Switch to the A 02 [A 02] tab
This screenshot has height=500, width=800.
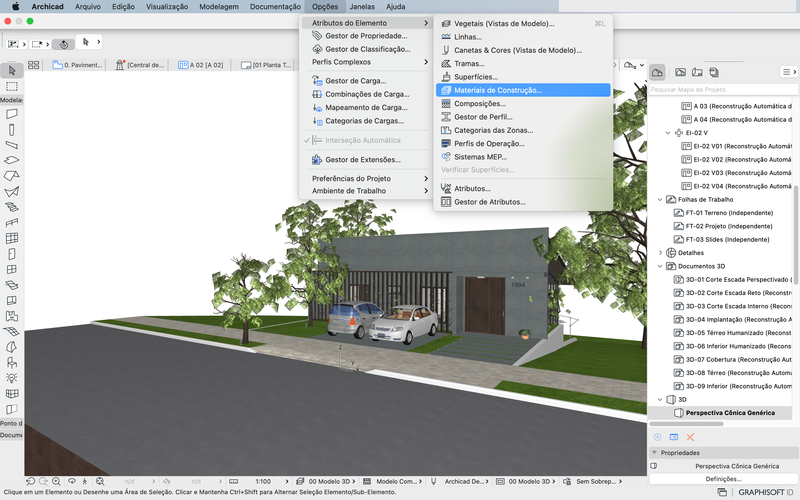[x=201, y=65]
